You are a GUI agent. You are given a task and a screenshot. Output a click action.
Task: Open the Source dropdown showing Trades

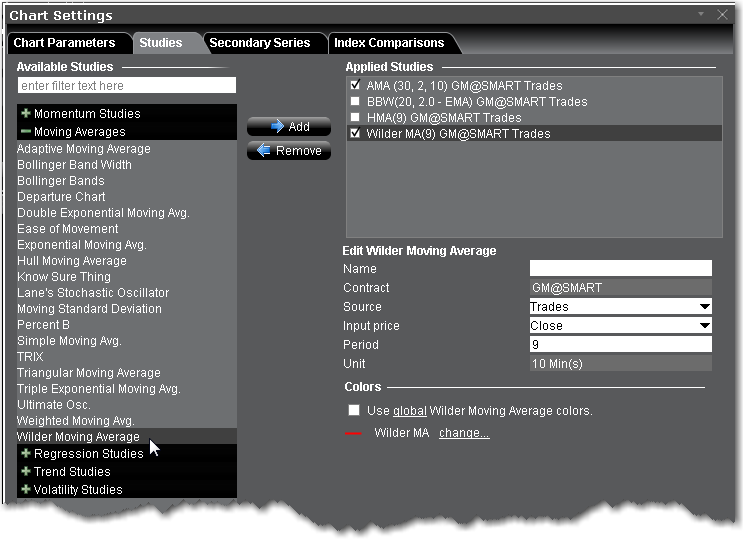coord(705,307)
